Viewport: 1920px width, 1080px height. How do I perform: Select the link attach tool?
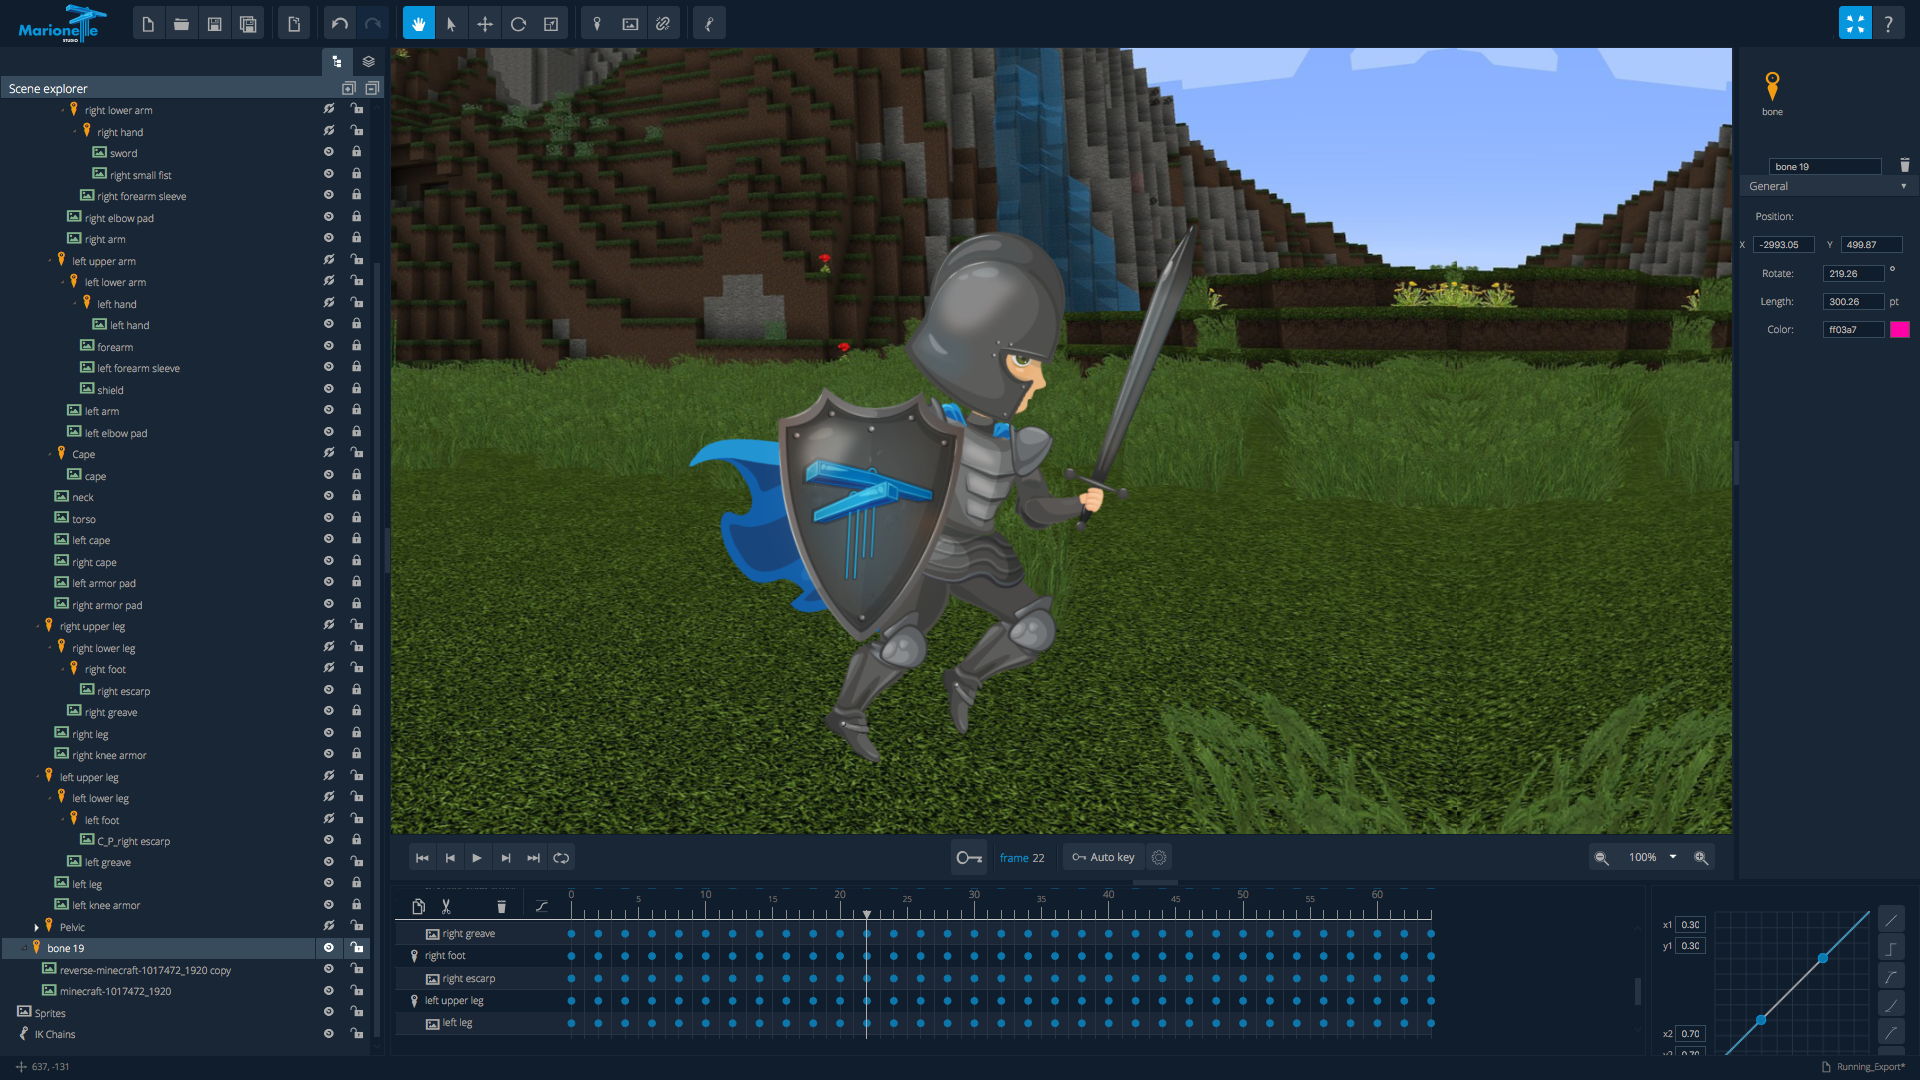point(663,24)
